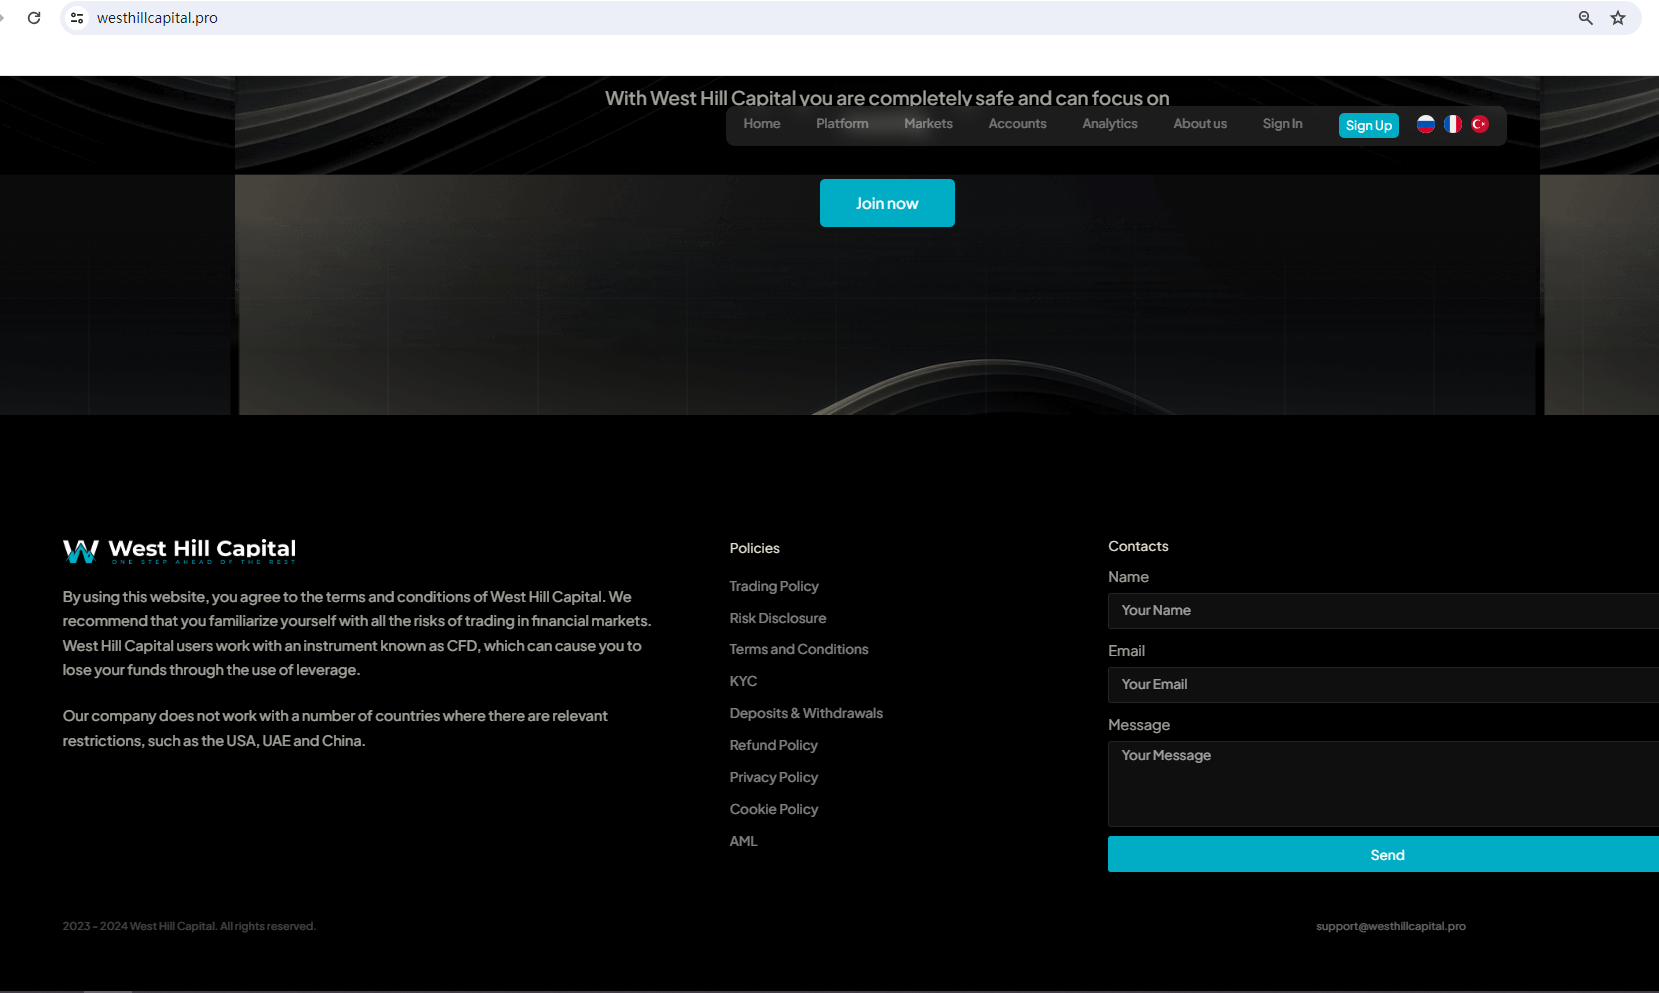The image size is (1659, 993).
Task: Open the Deposits & Withdrawals link
Action: click(x=806, y=713)
